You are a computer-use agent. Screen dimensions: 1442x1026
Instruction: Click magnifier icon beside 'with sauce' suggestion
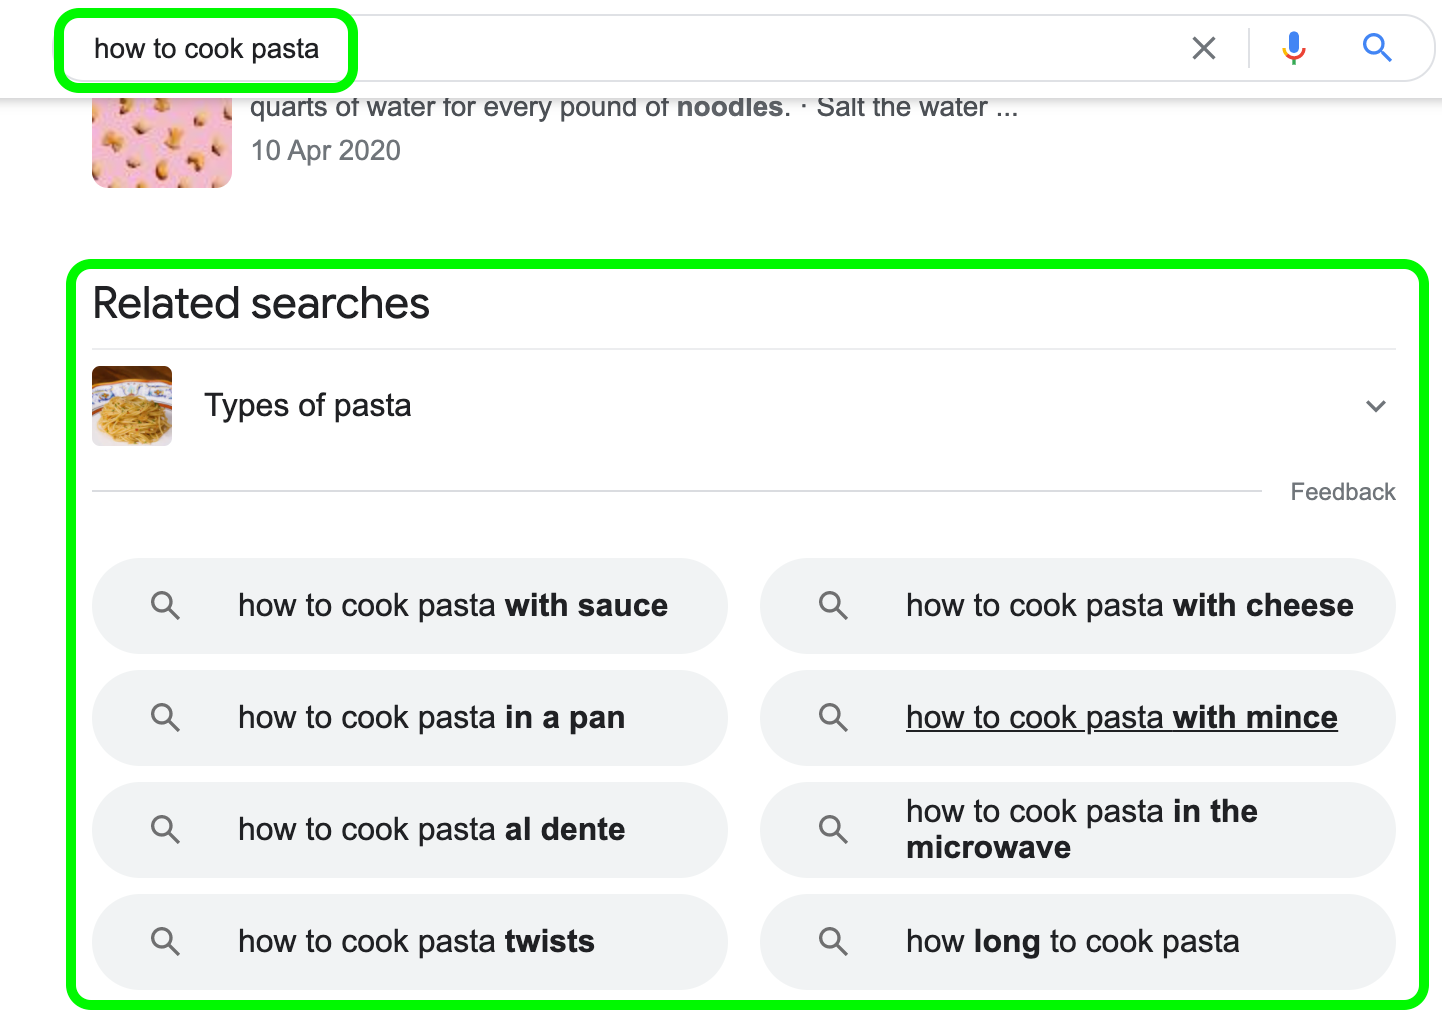[x=165, y=606]
